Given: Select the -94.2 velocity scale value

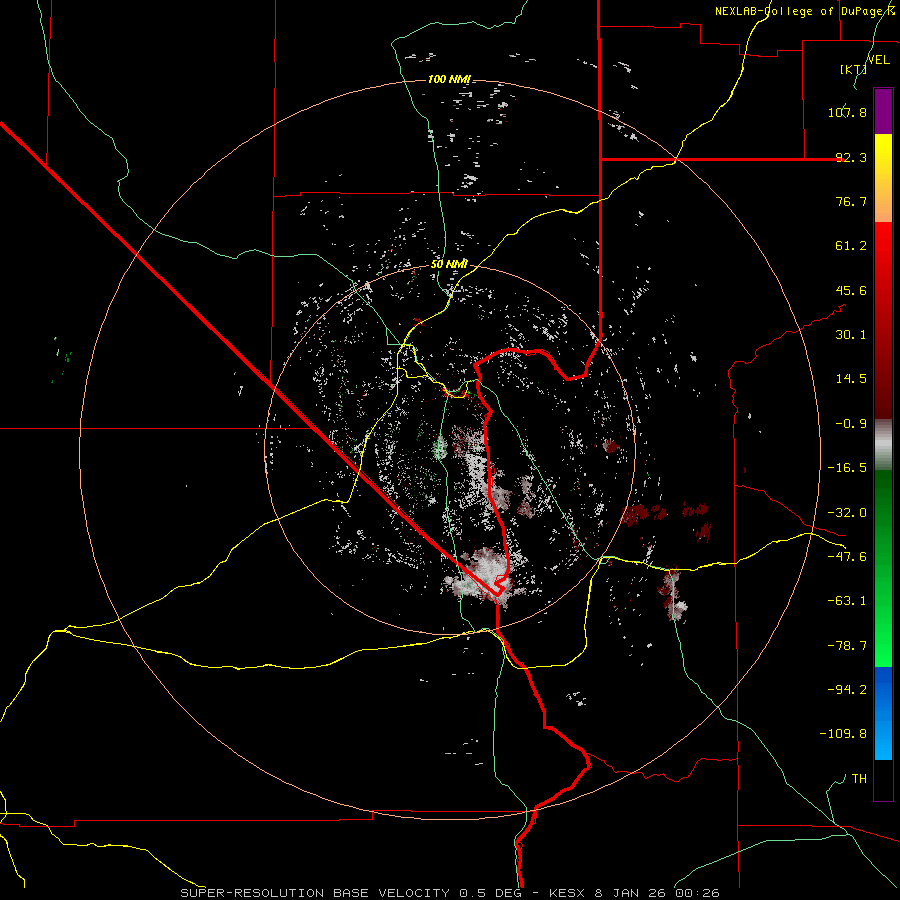Looking at the screenshot, I should pos(847,690).
